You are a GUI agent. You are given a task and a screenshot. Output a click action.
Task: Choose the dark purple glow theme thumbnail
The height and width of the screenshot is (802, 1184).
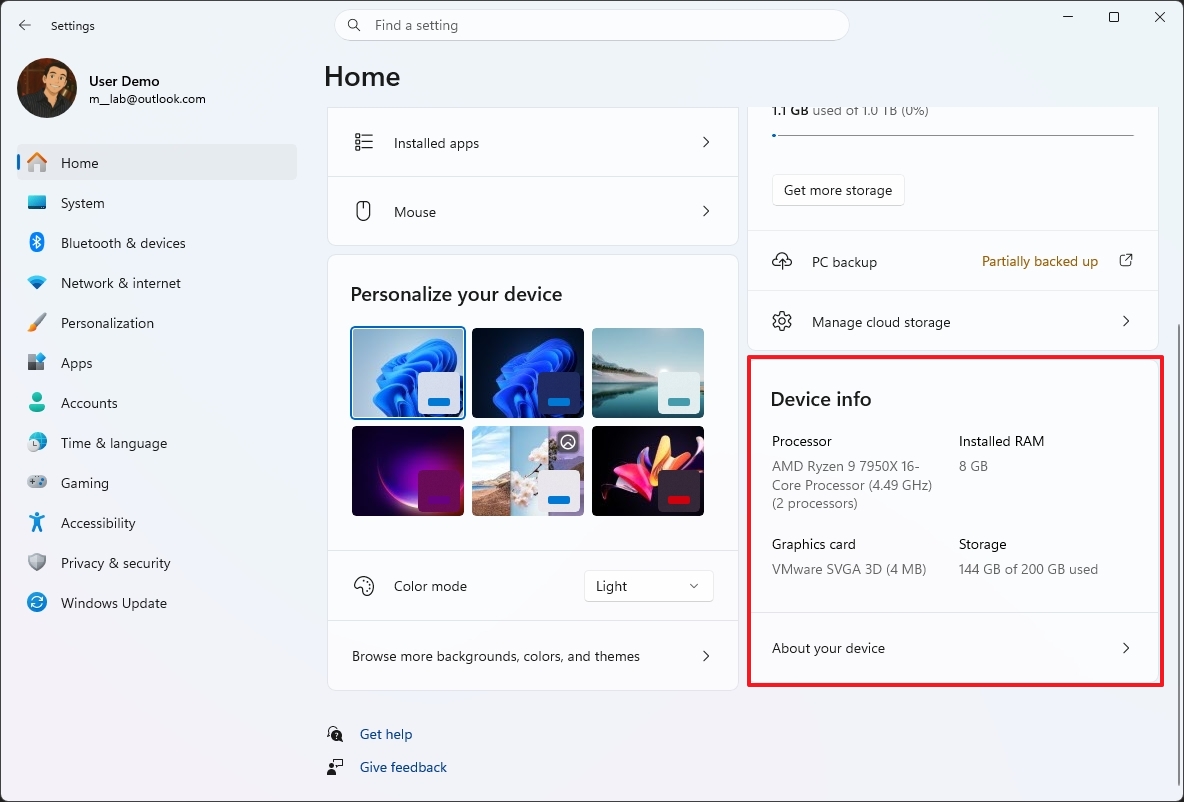(408, 471)
